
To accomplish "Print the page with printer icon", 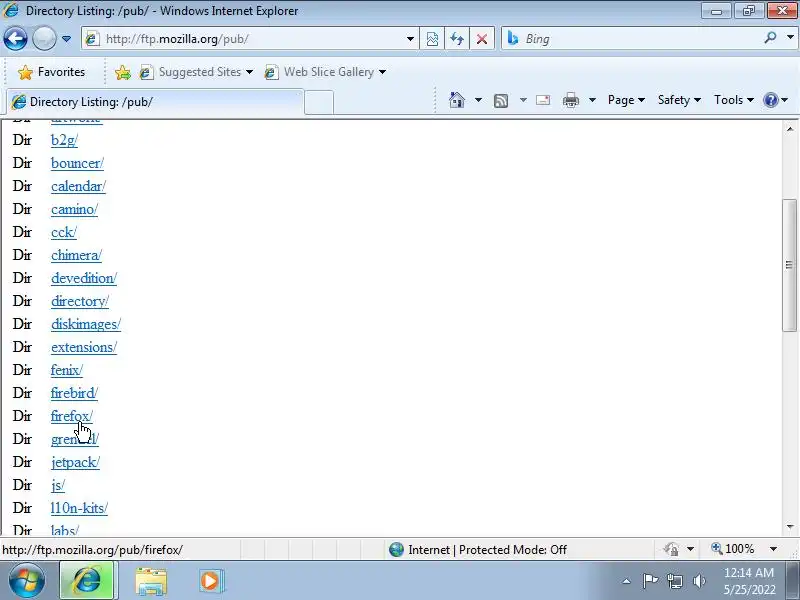I will point(570,100).
